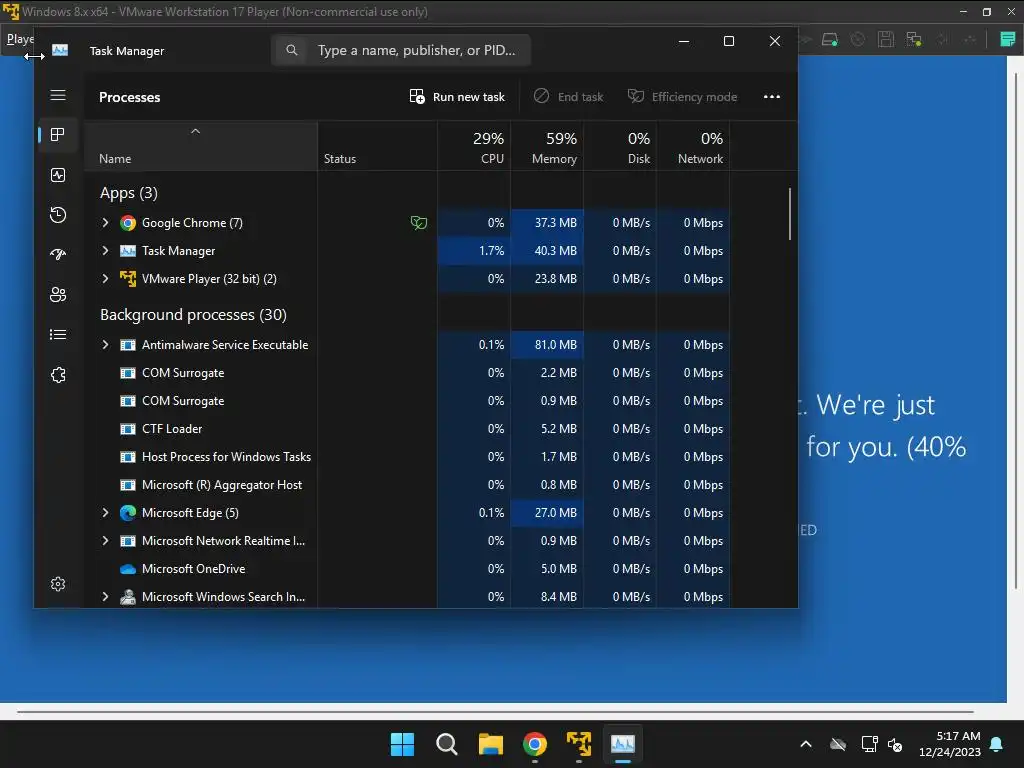Click 81.0 MB memory value for Antimalware
The height and width of the screenshot is (768, 1024).
coord(555,345)
